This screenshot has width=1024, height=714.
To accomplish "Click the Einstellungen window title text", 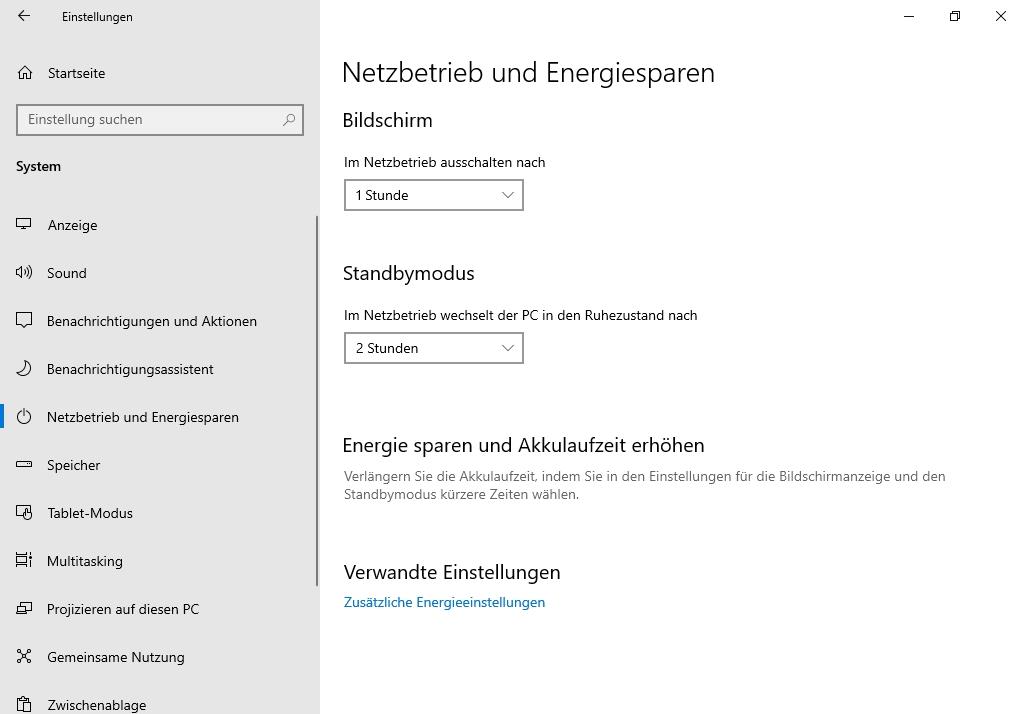I will click(x=97, y=17).
